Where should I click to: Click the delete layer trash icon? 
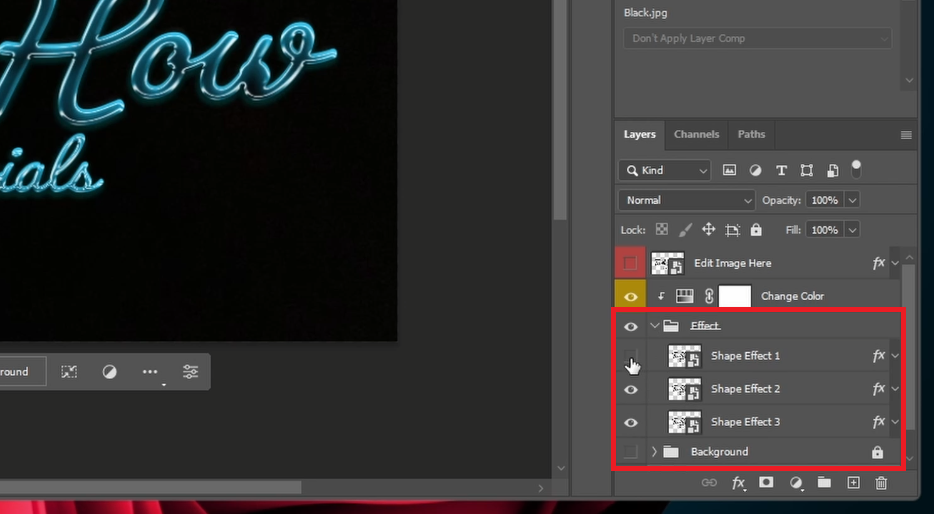click(x=881, y=483)
